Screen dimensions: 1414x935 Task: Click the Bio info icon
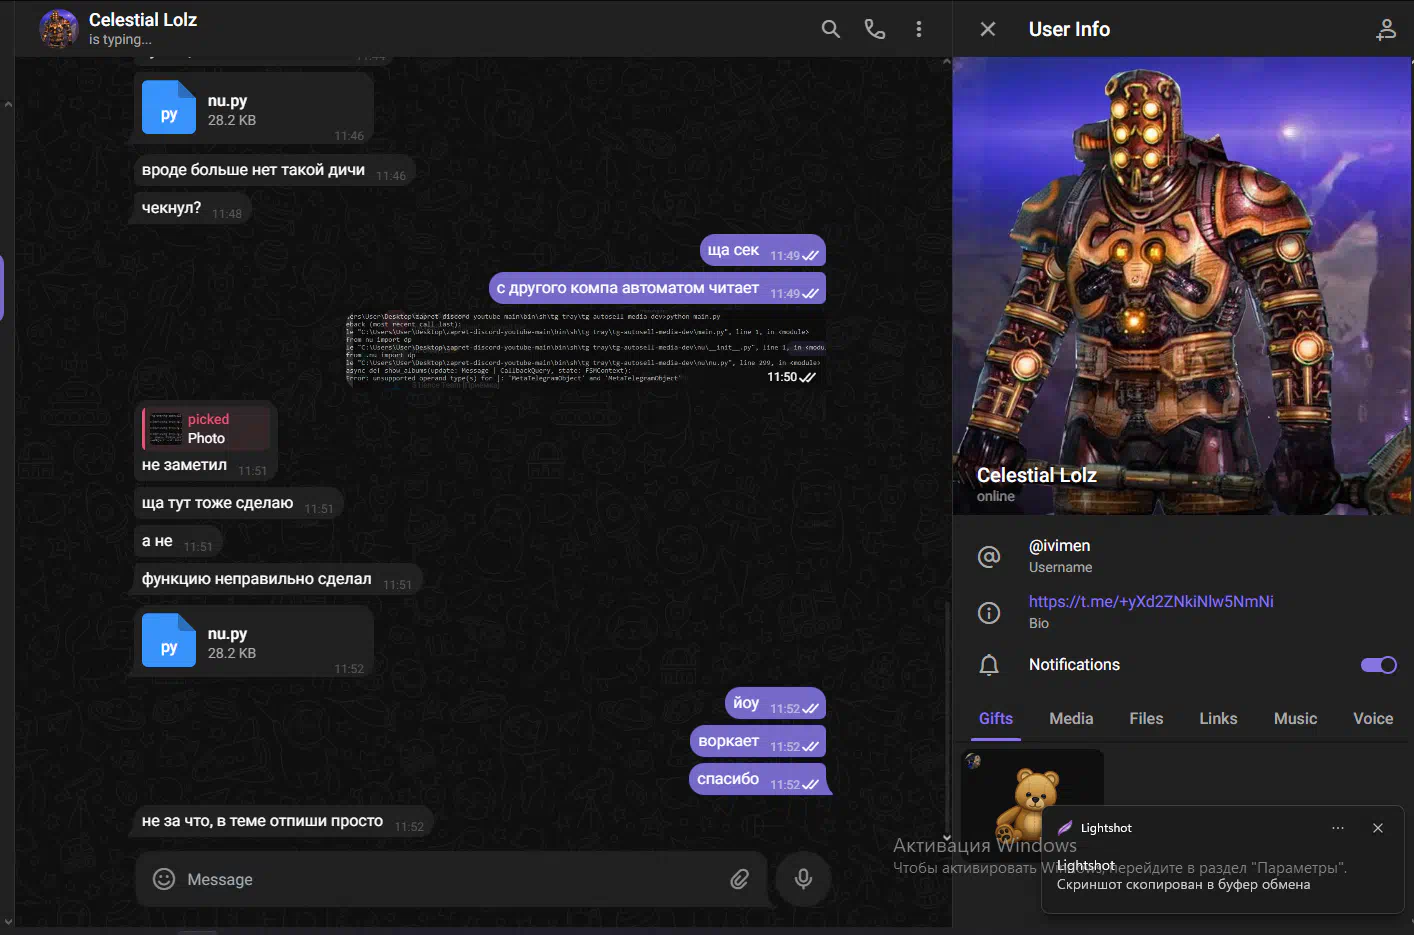989,612
